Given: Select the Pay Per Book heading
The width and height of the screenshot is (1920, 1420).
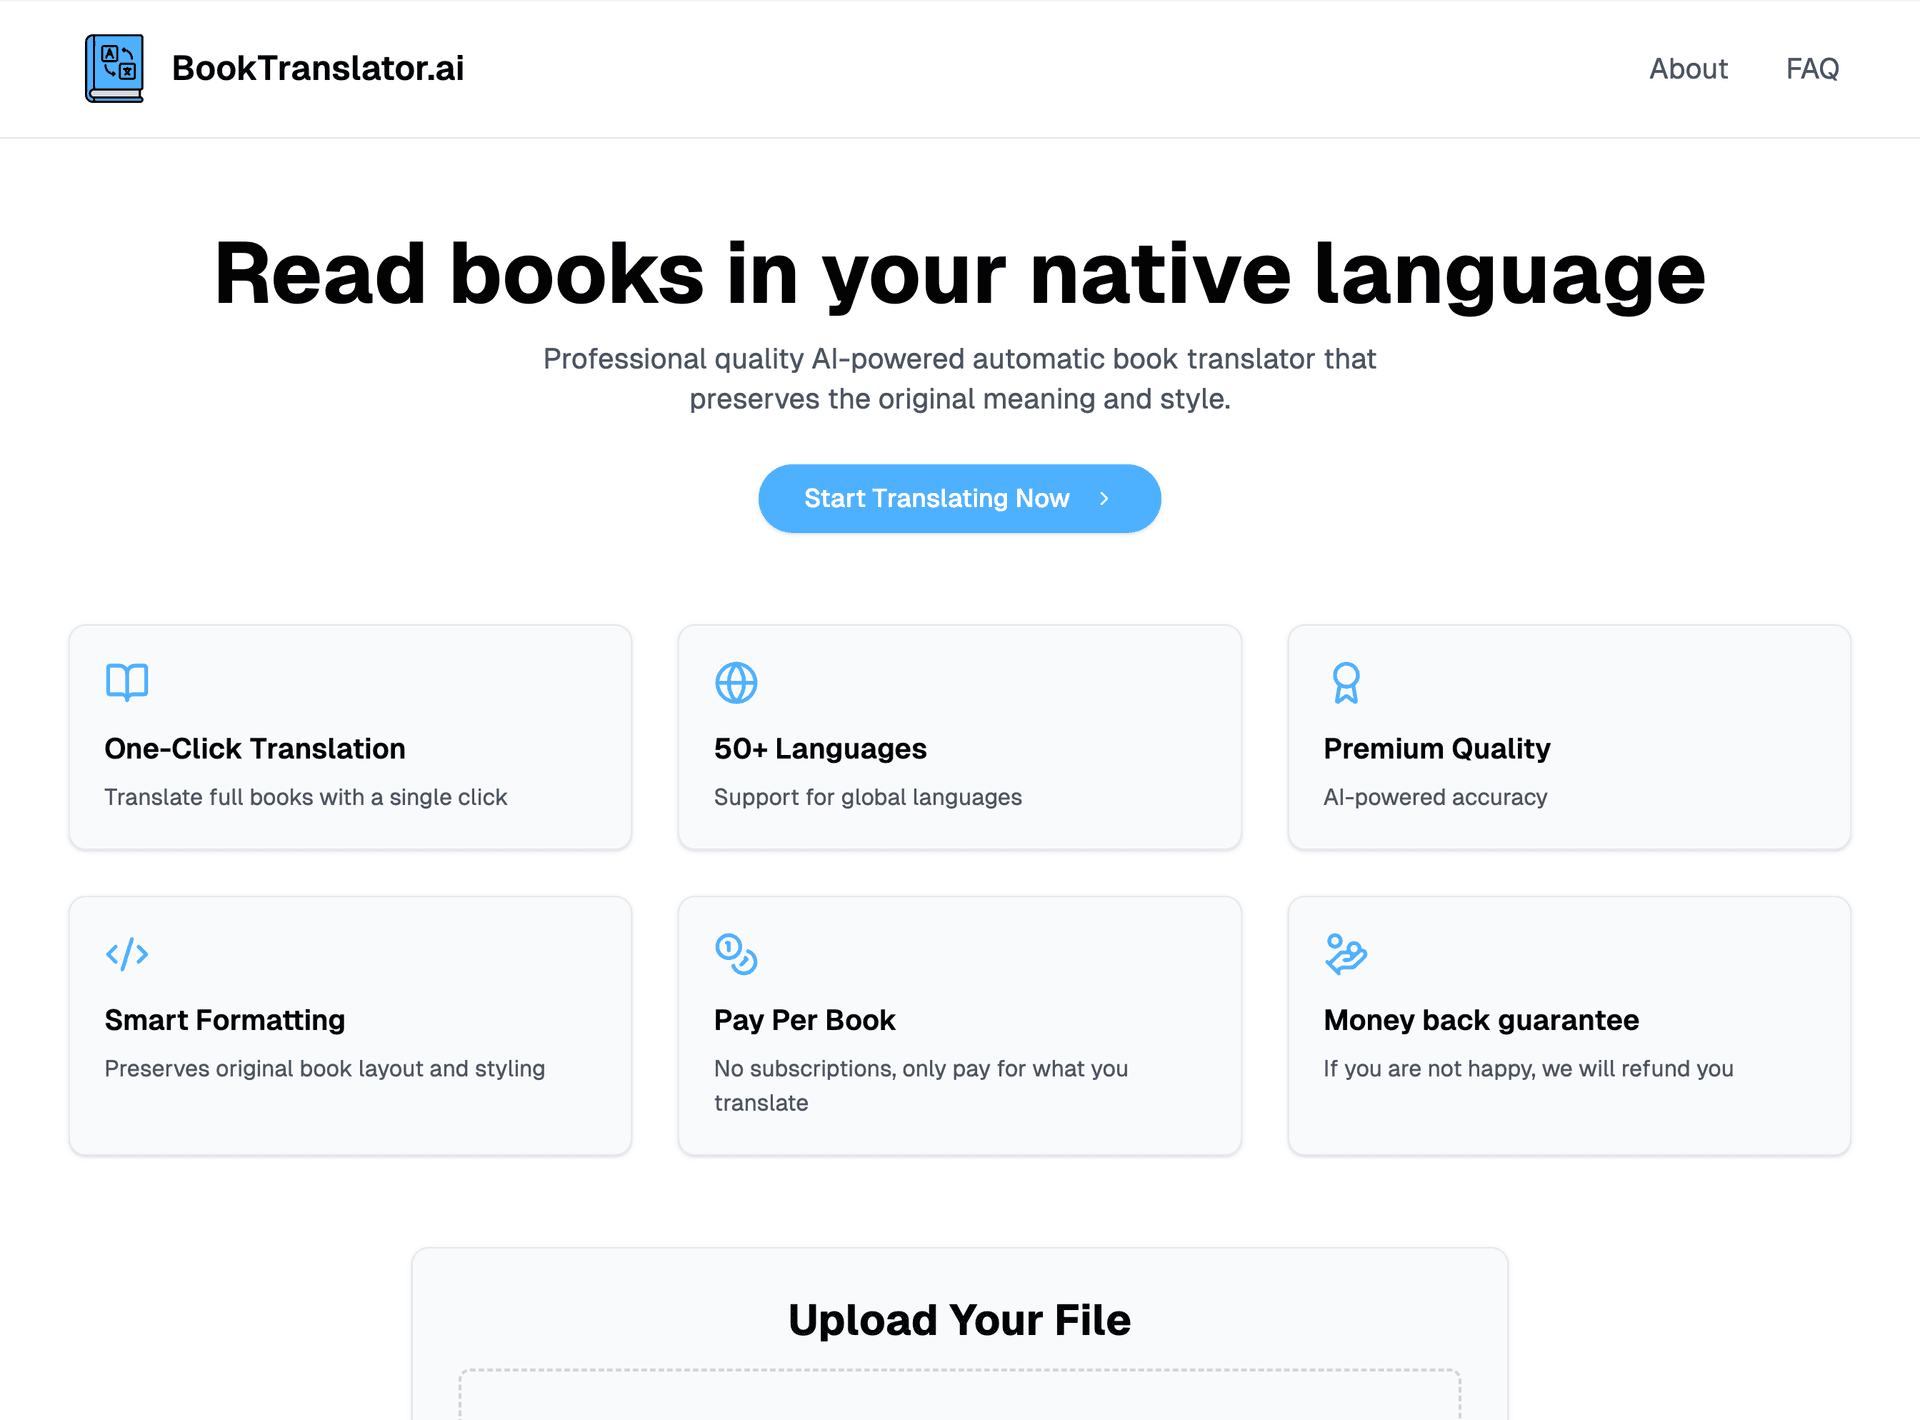Looking at the screenshot, I should point(804,1020).
